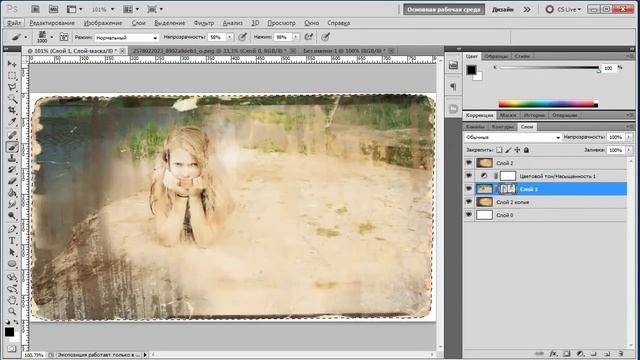Image resolution: width=640 pixels, height=360 pixels.
Task: Toggle lock image pixels brush icon
Action: pyautogui.click(x=508, y=150)
